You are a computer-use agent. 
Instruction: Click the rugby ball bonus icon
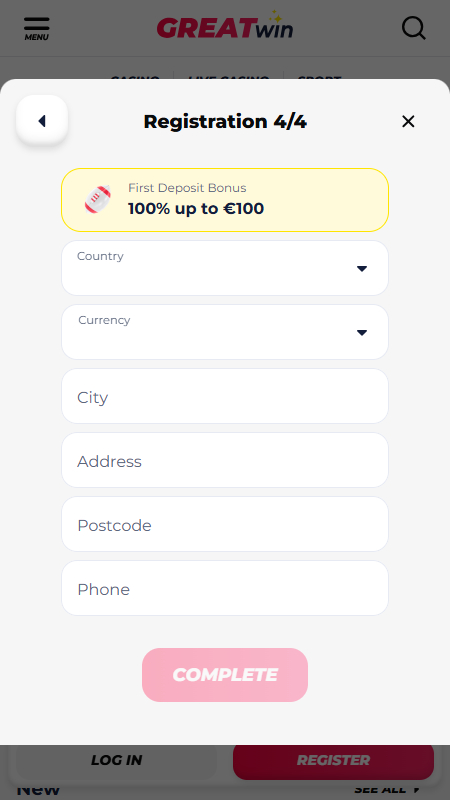[97, 199]
